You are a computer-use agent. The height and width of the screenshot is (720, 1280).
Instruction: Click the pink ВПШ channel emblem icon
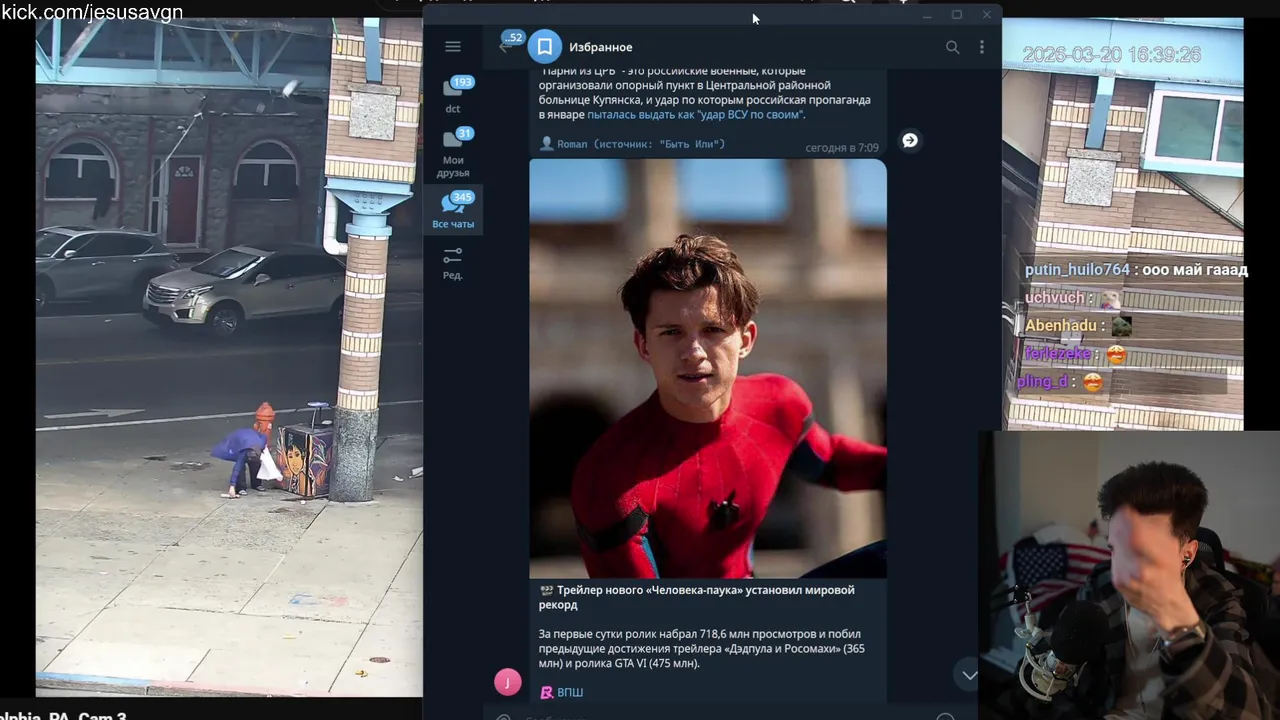(x=547, y=692)
